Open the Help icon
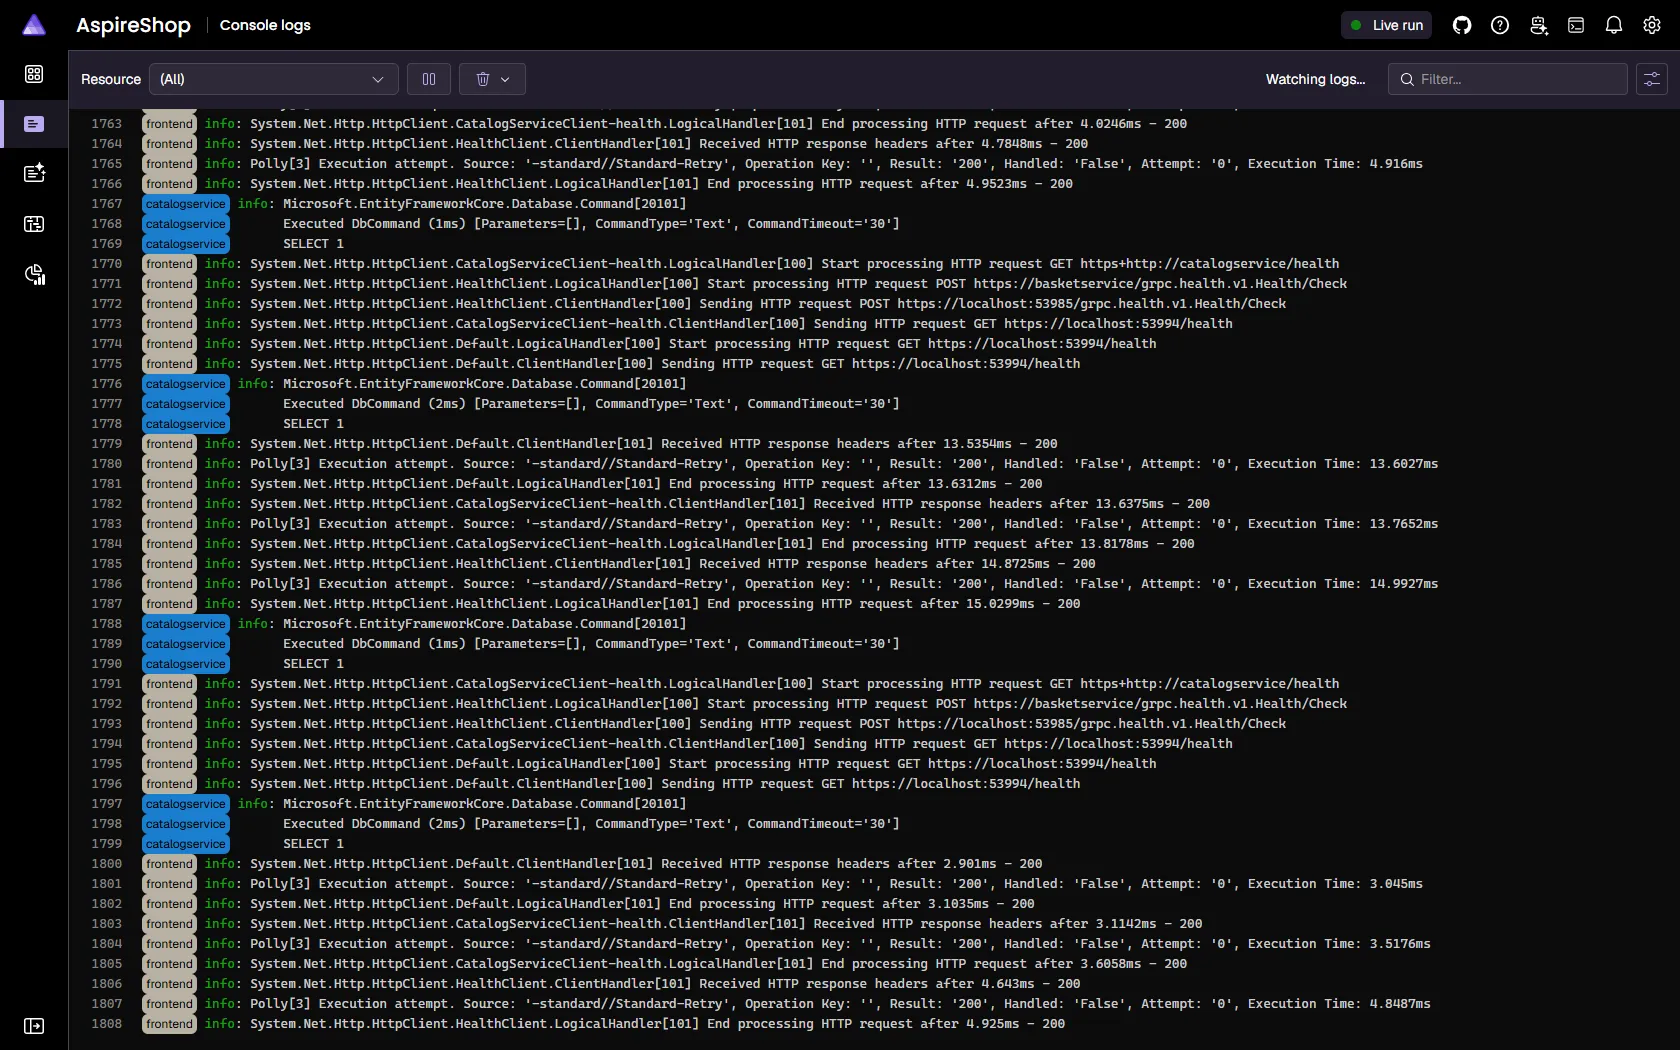Image resolution: width=1680 pixels, height=1050 pixels. coord(1500,25)
